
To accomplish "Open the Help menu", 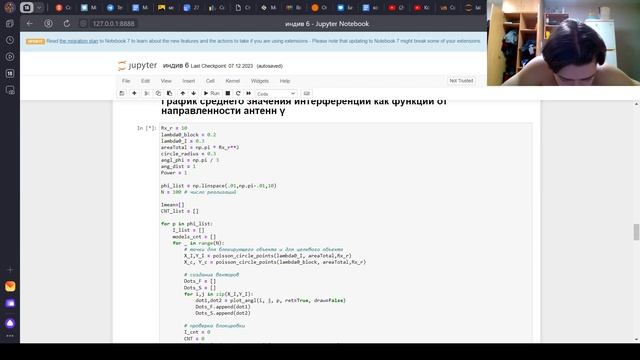I will [x=284, y=81].
